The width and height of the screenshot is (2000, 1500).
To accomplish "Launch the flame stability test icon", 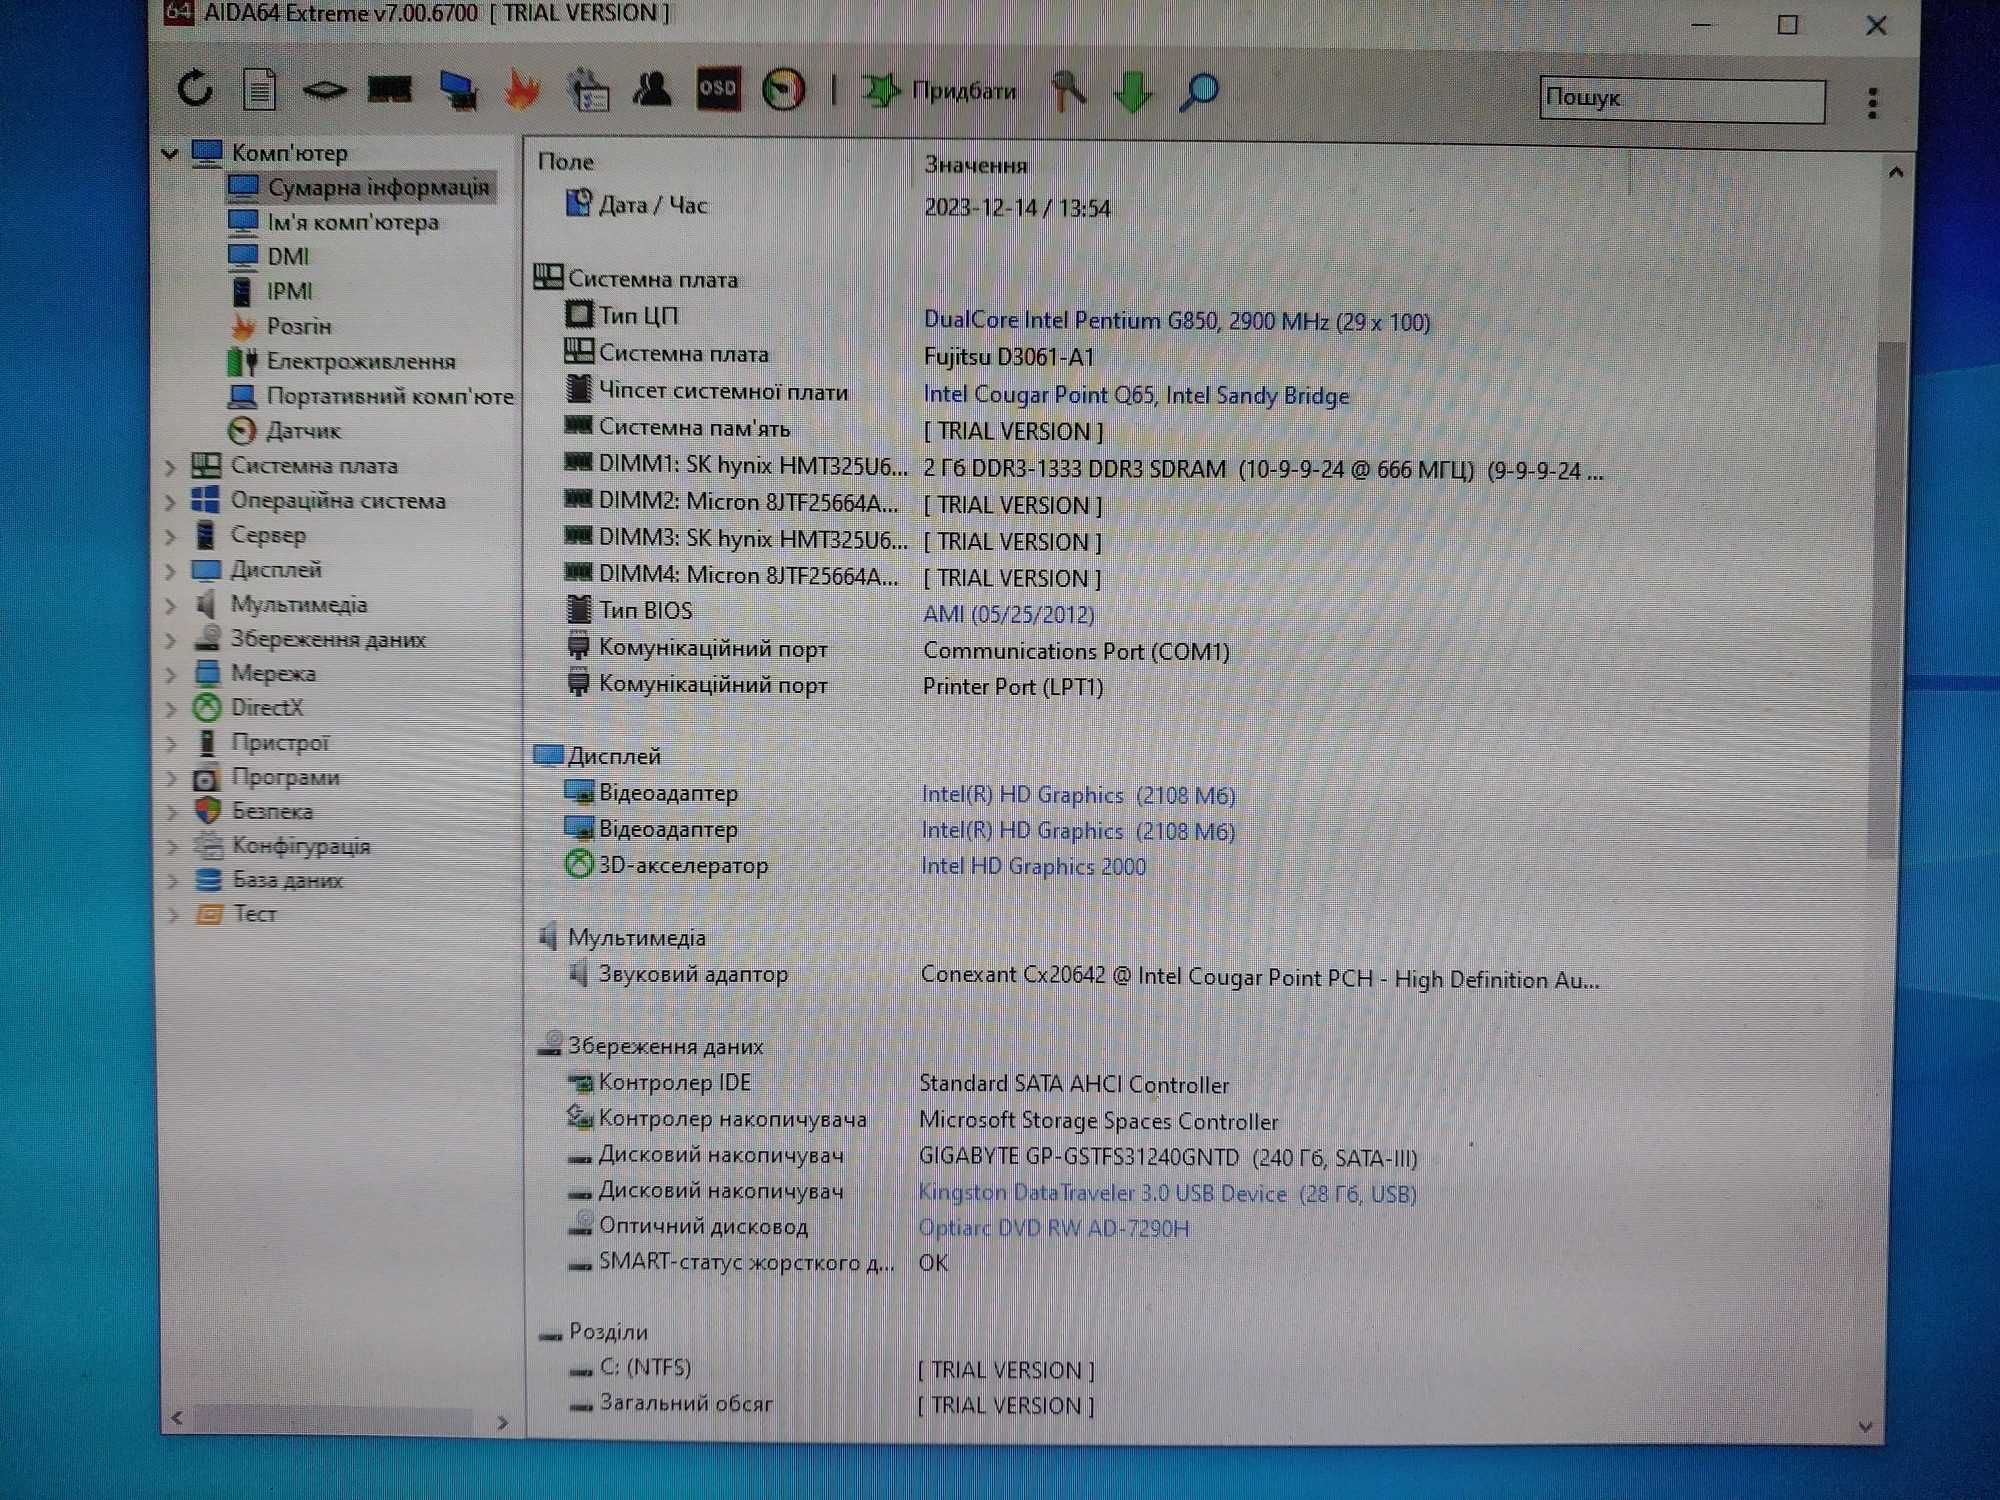I will point(522,90).
